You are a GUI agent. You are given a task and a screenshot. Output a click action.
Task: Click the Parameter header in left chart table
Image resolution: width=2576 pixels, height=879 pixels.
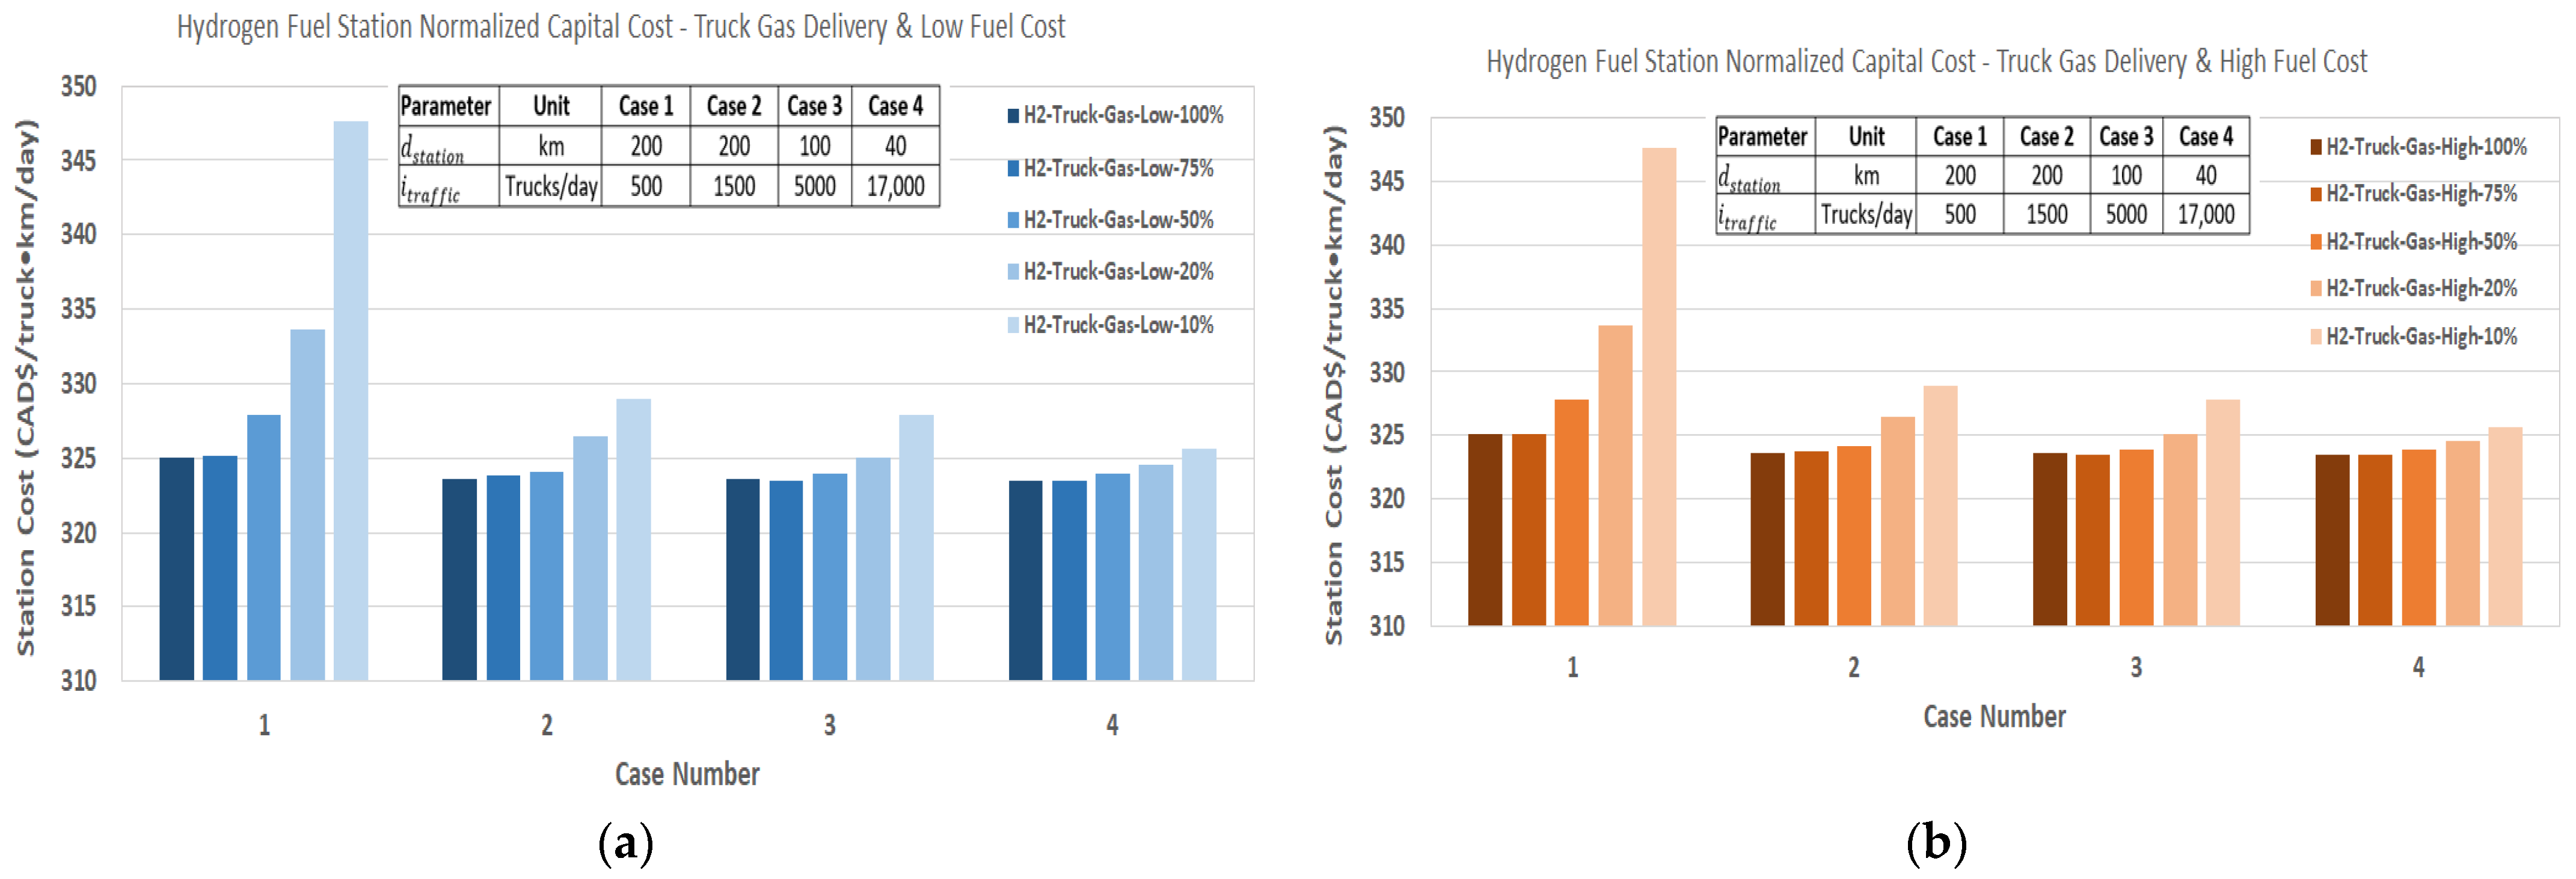point(446,106)
